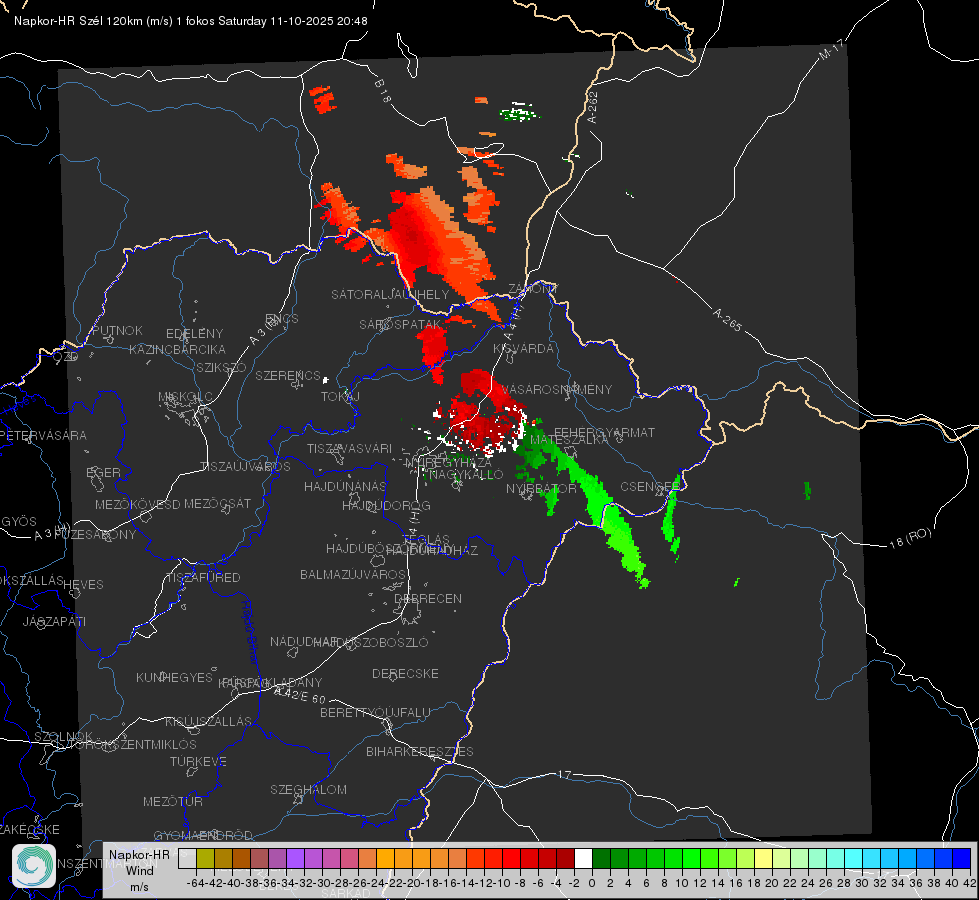Click the EDELÉNY town label

click(x=194, y=334)
